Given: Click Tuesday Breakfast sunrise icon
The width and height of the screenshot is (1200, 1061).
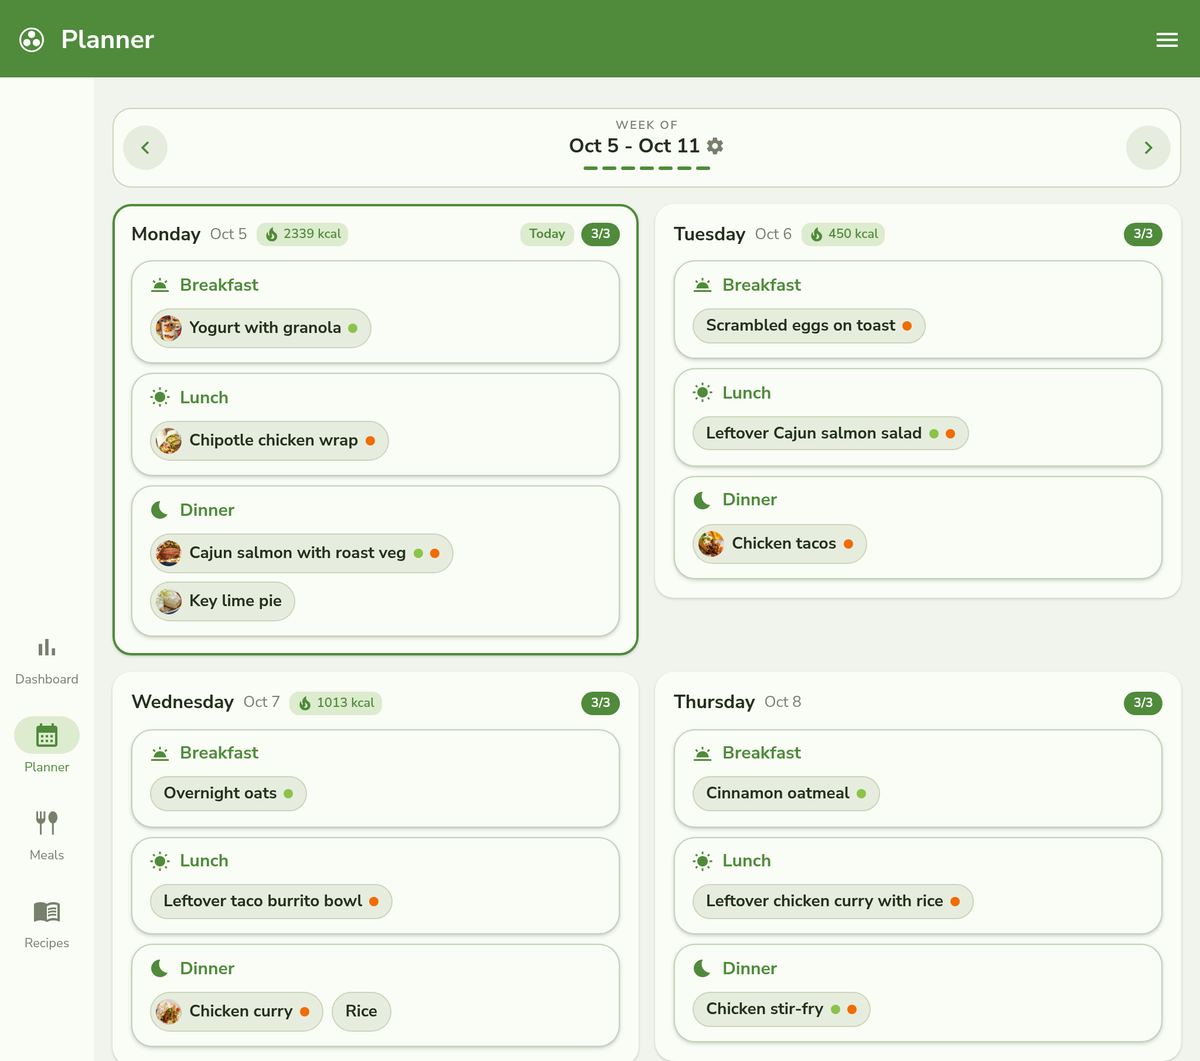Looking at the screenshot, I should [x=703, y=285].
